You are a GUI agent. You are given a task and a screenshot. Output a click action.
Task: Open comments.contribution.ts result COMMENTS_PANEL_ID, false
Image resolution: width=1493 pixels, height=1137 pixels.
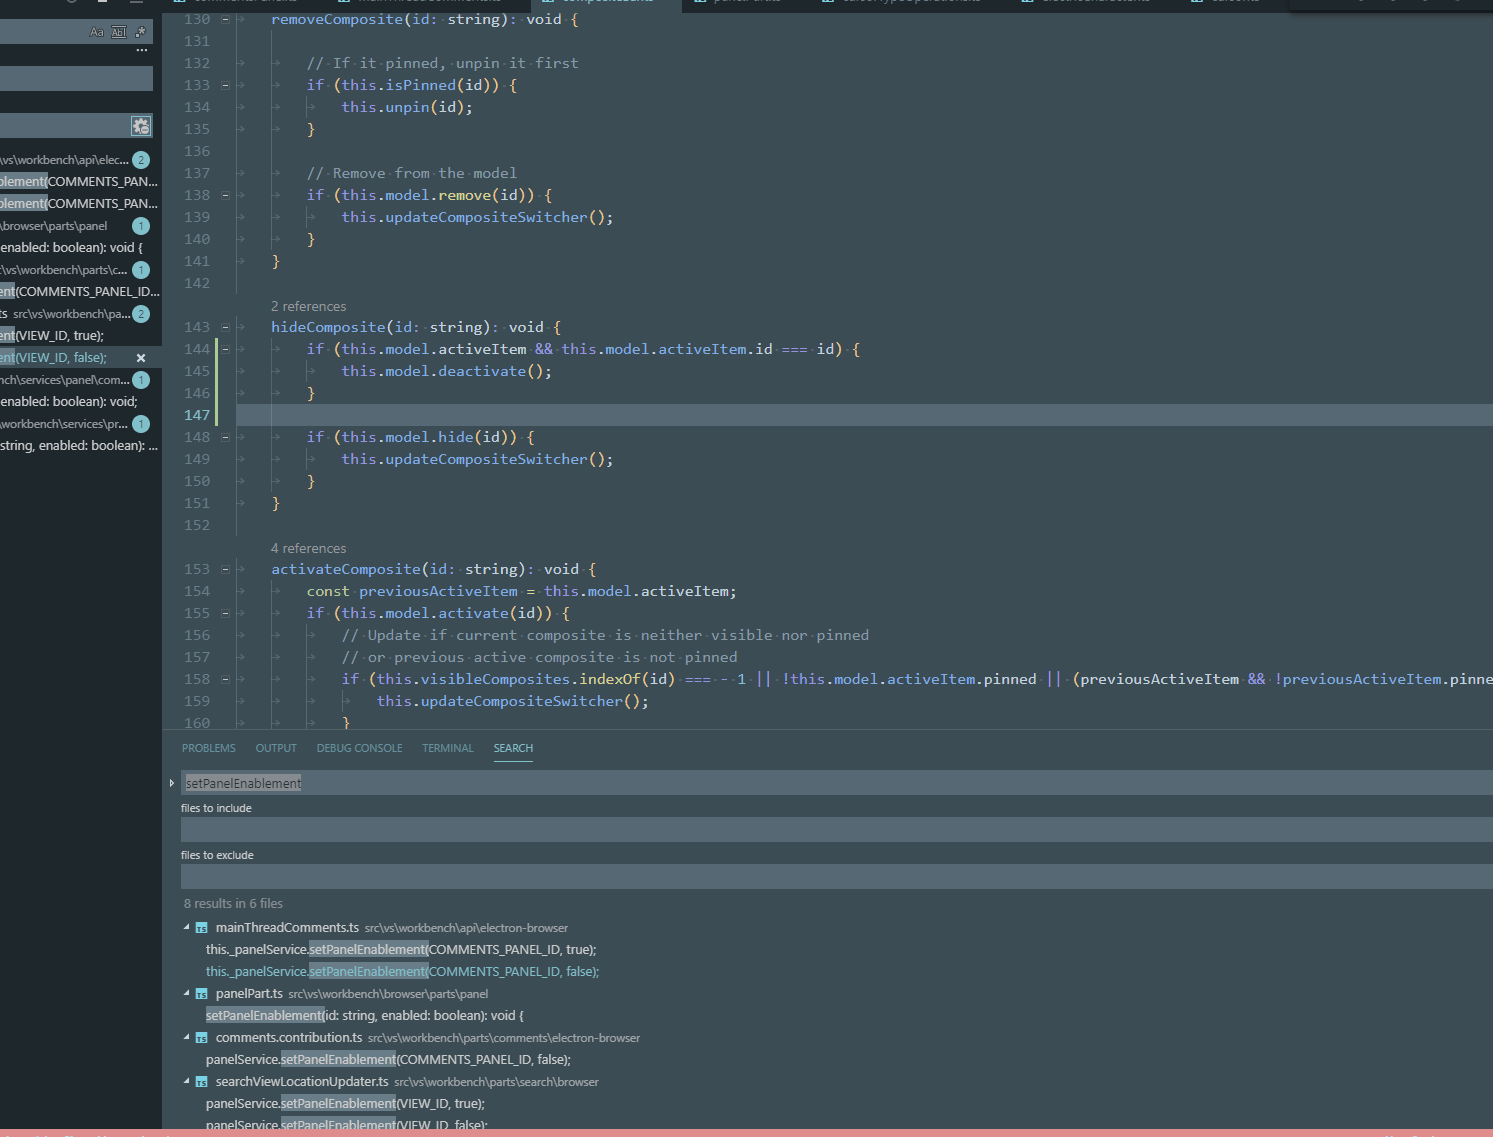388,1060
